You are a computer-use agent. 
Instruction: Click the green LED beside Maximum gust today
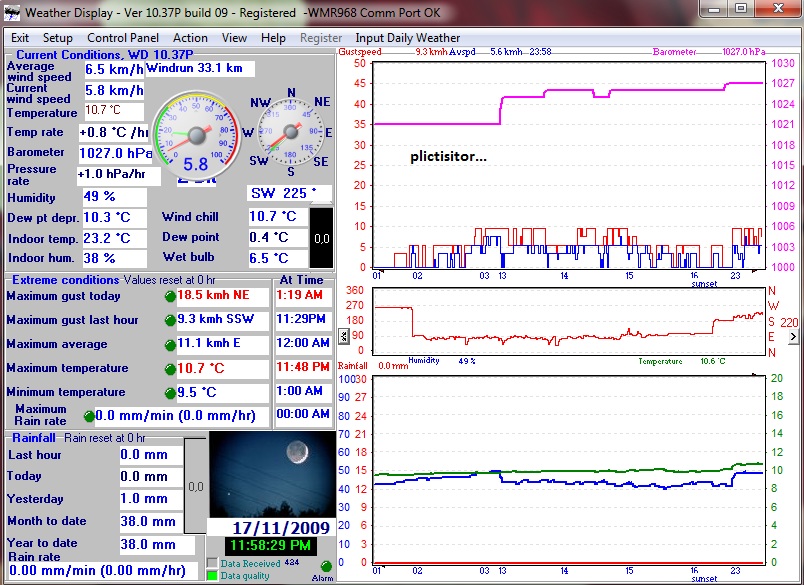[x=170, y=297]
